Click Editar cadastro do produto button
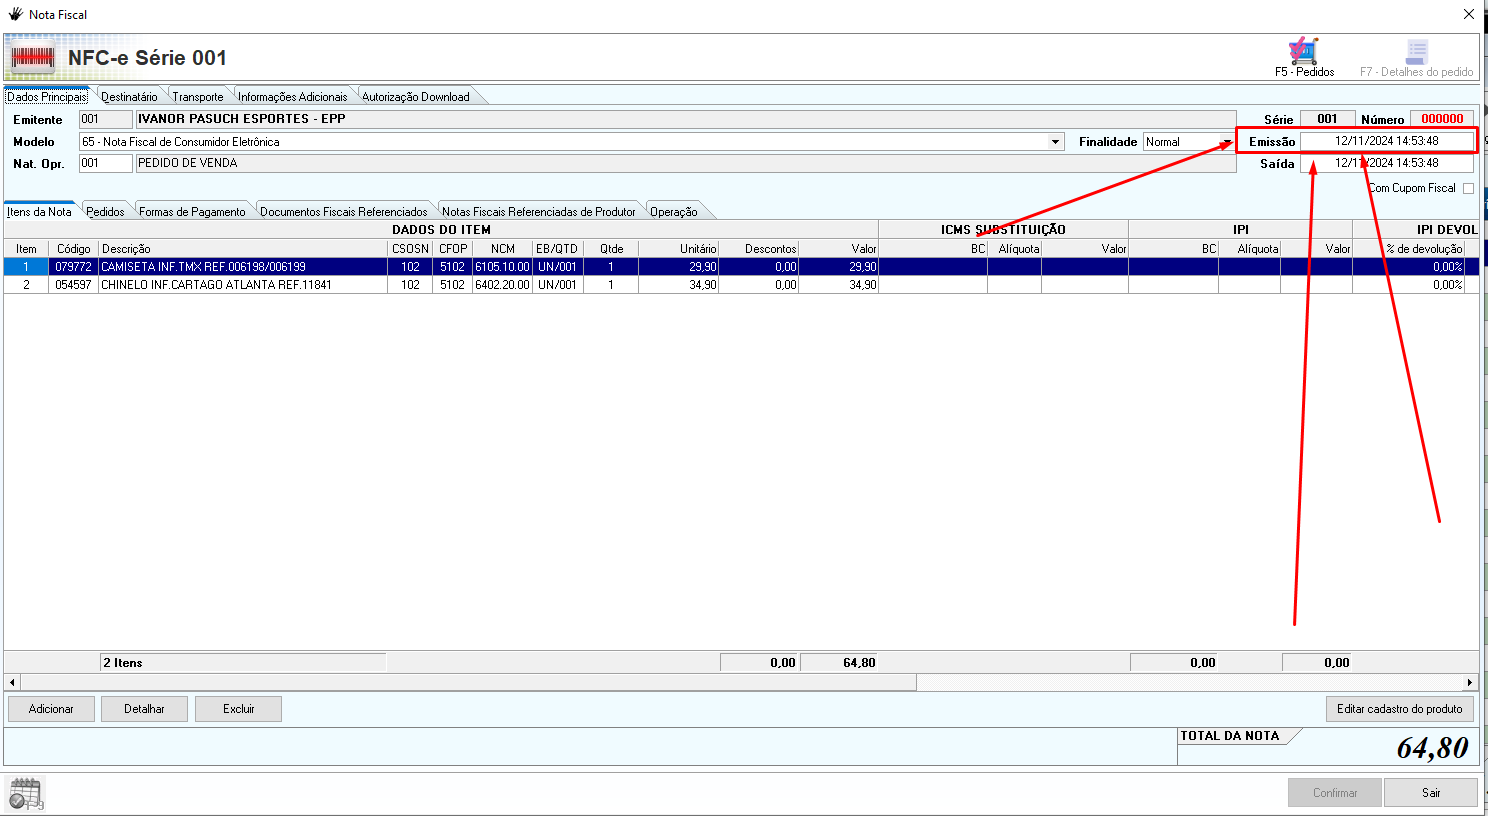 [1399, 709]
